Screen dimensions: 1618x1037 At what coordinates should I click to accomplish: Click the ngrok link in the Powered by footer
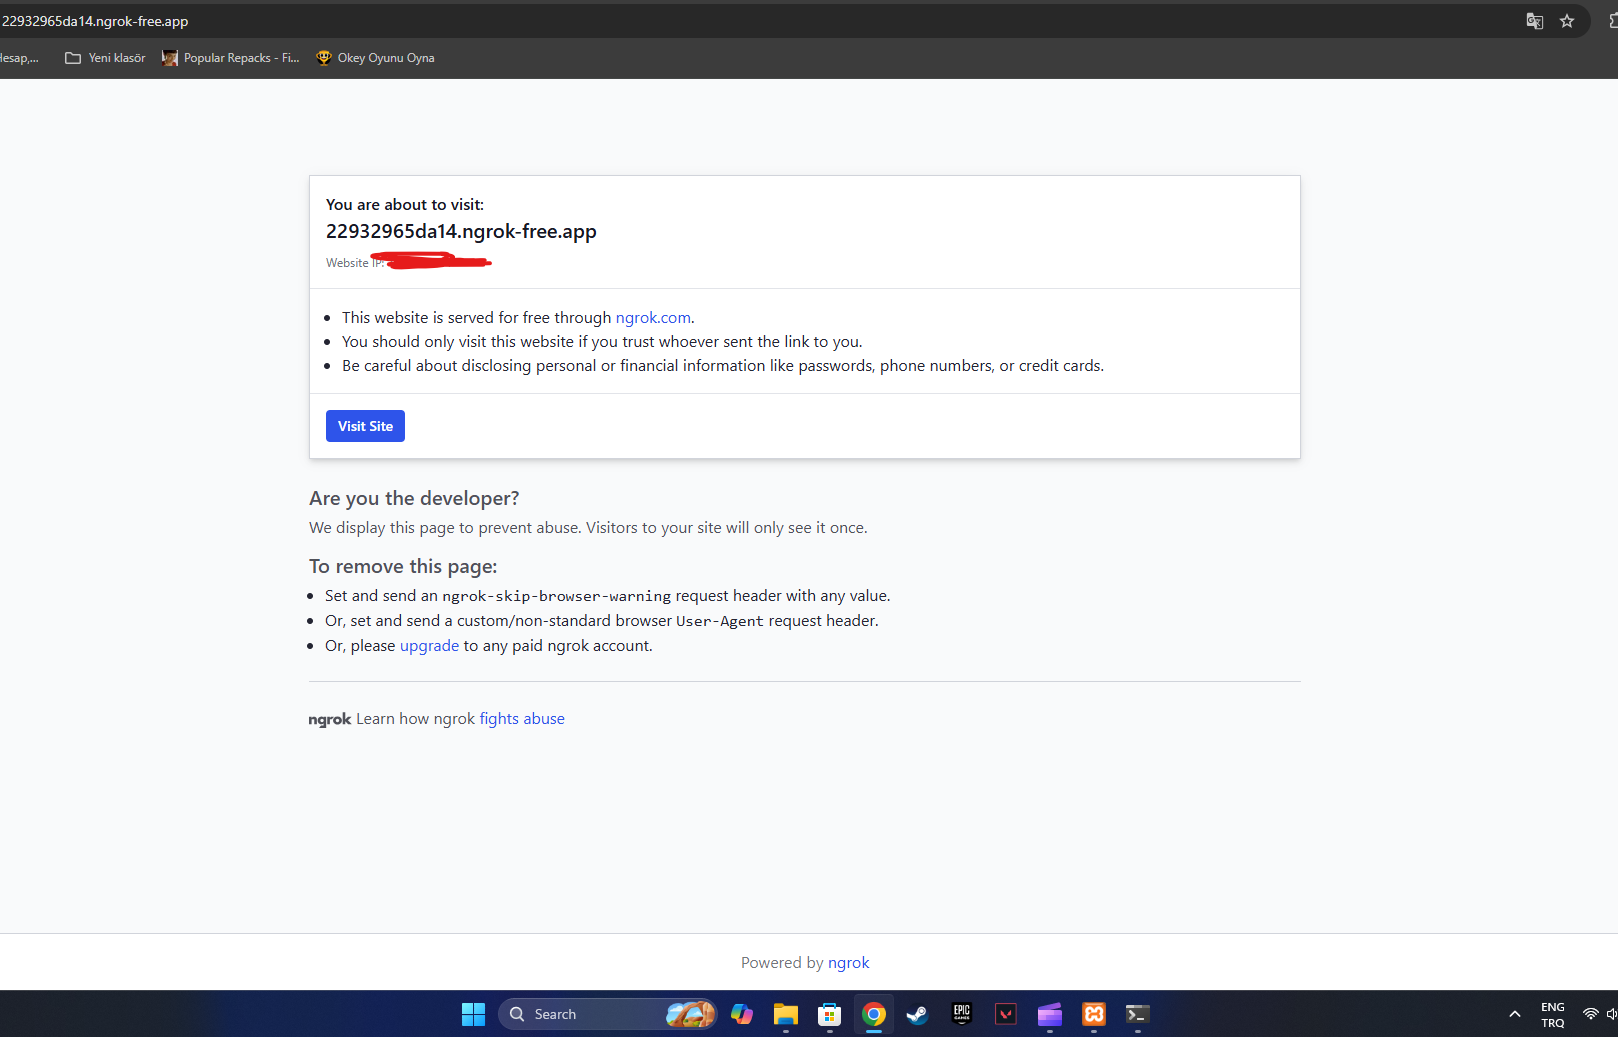848,962
